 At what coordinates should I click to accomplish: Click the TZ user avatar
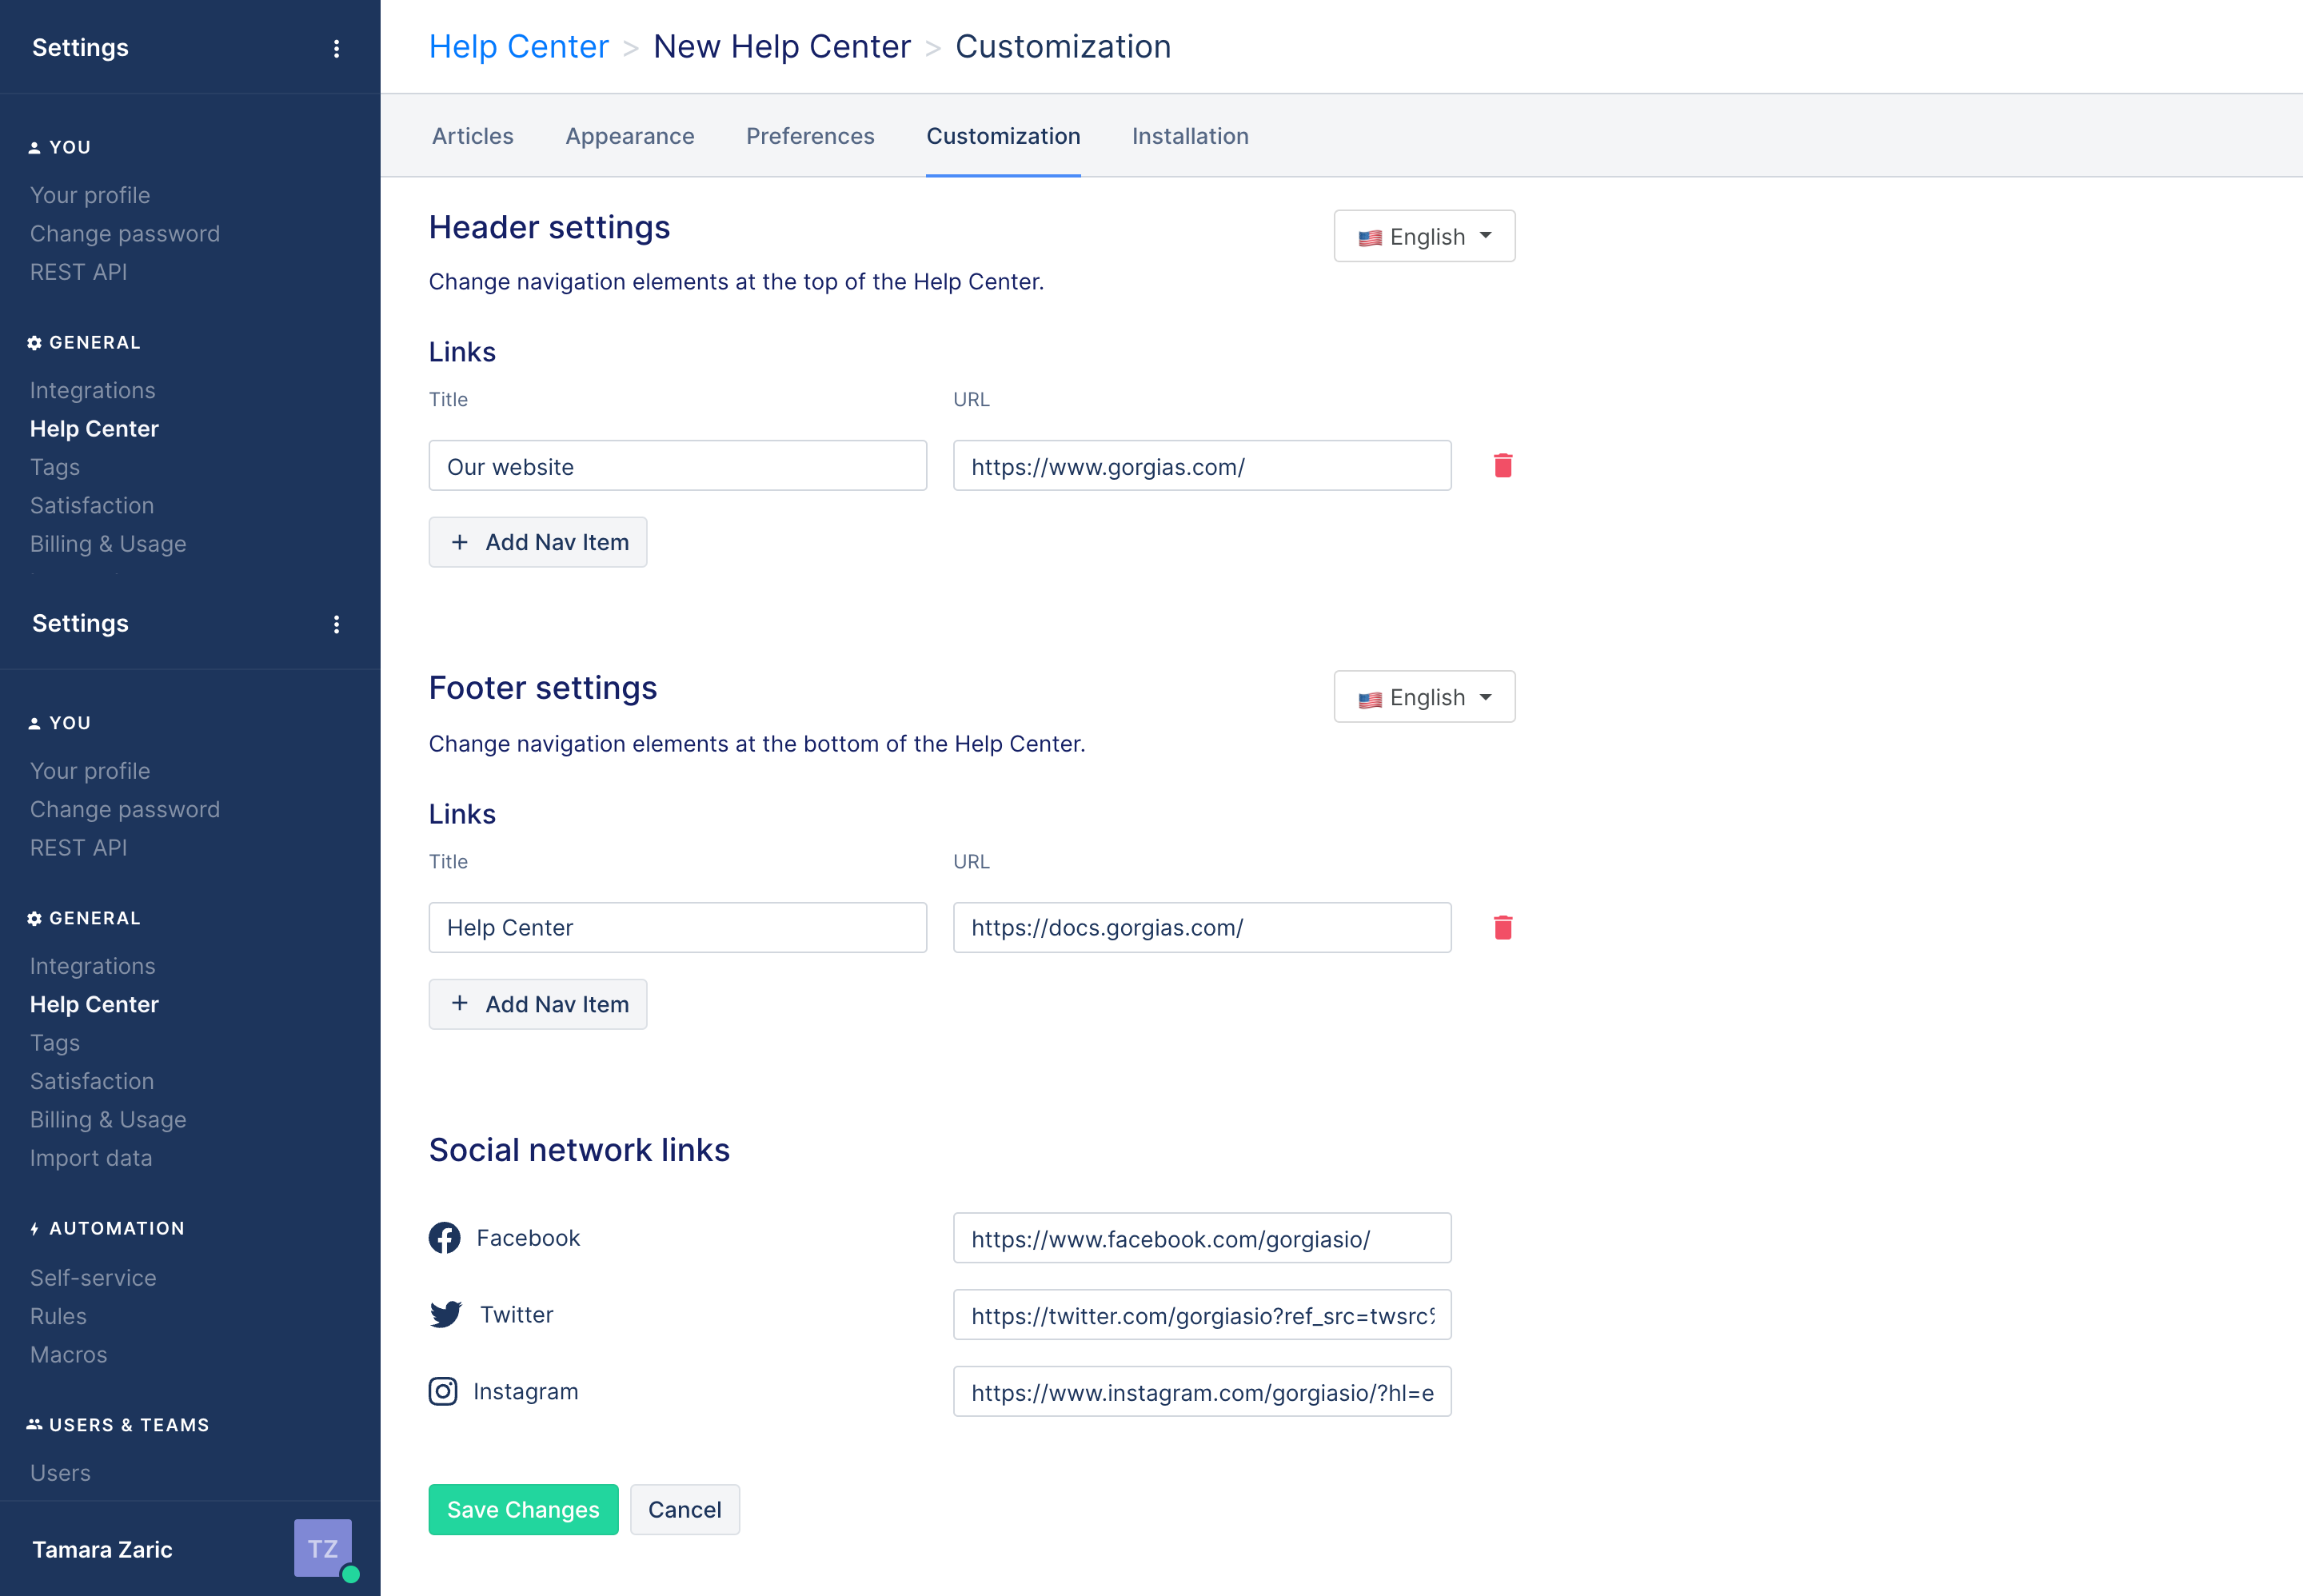click(x=322, y=1548)
